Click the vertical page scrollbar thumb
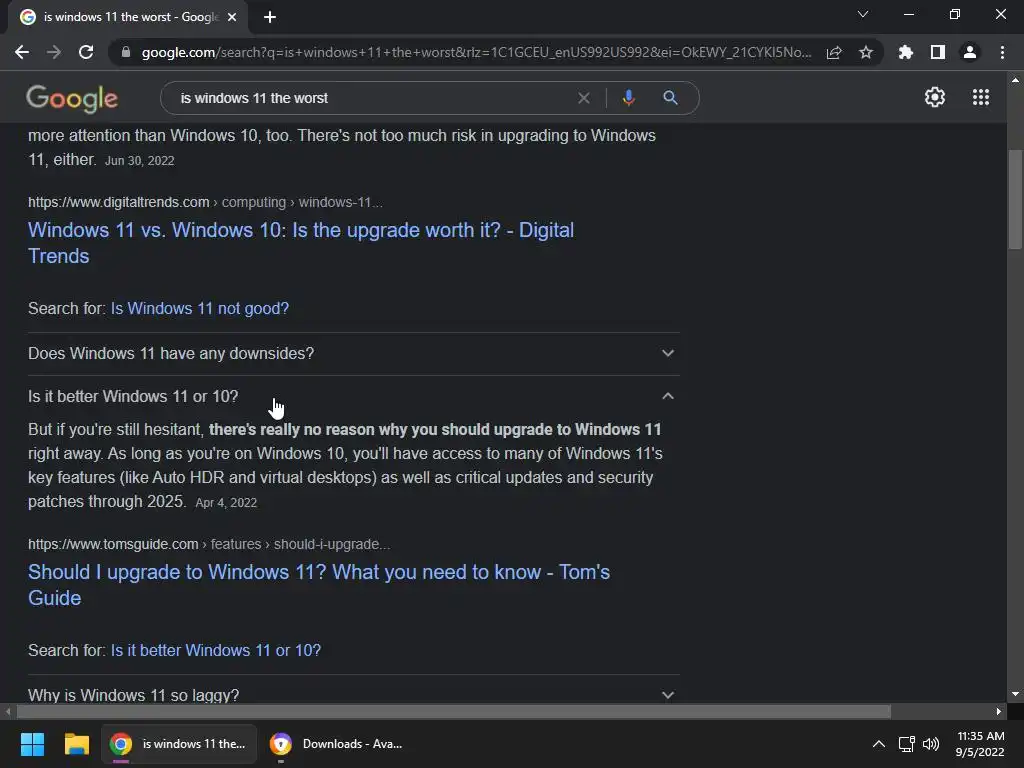Screen dimensions: 1024x768 pos(1014,199)
